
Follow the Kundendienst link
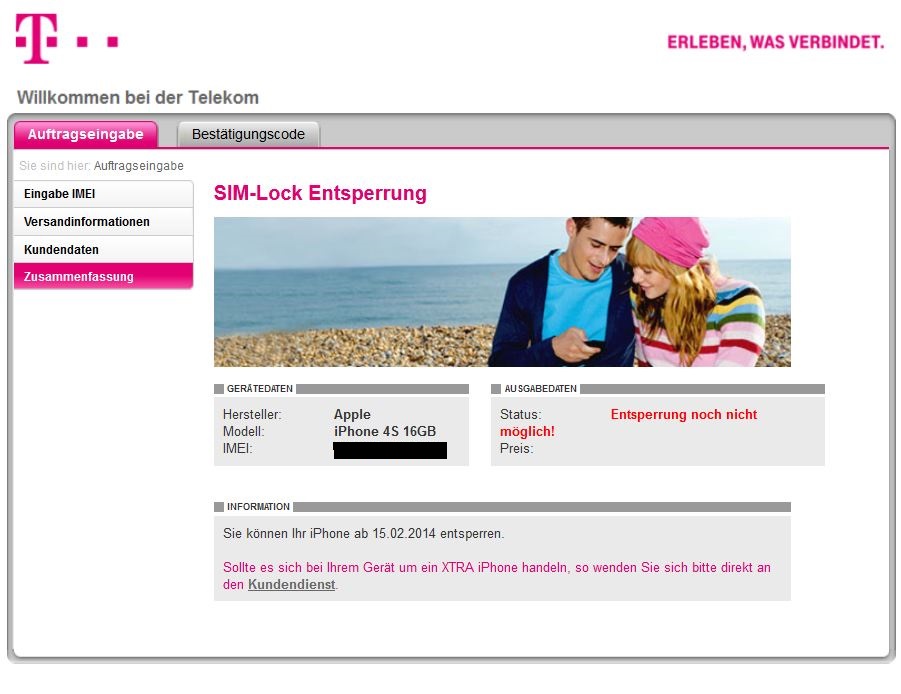(291, 585)
